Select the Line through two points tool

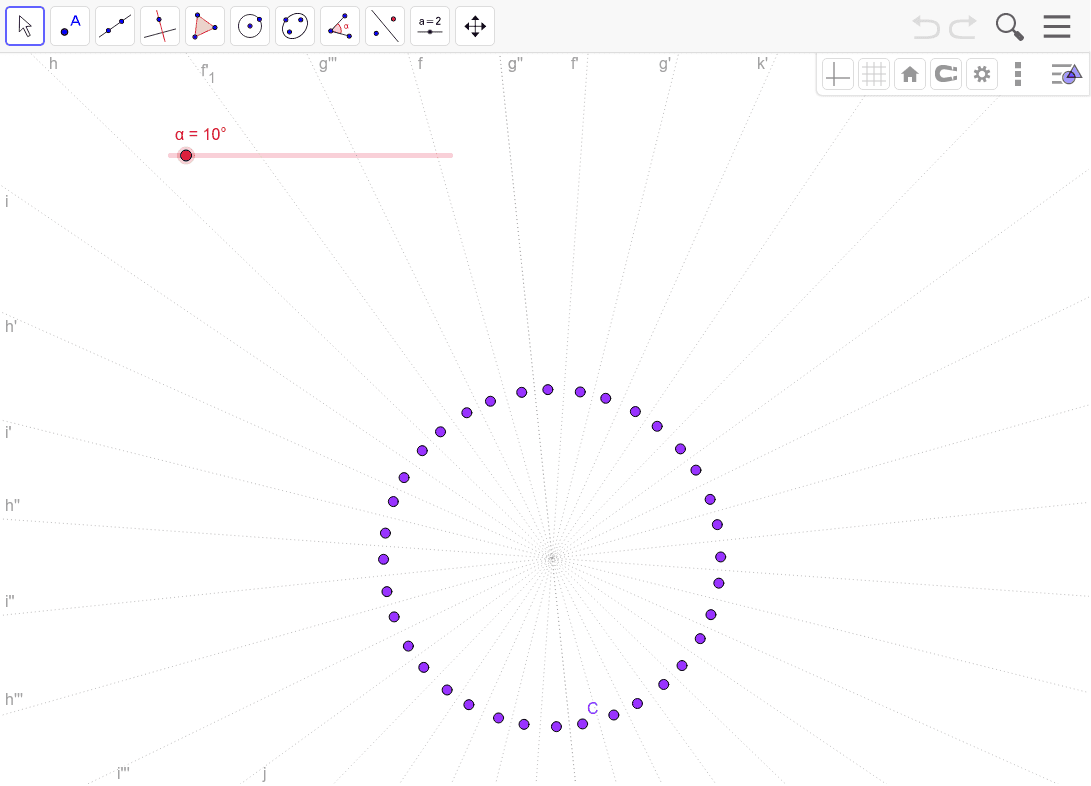click(115, 26)
